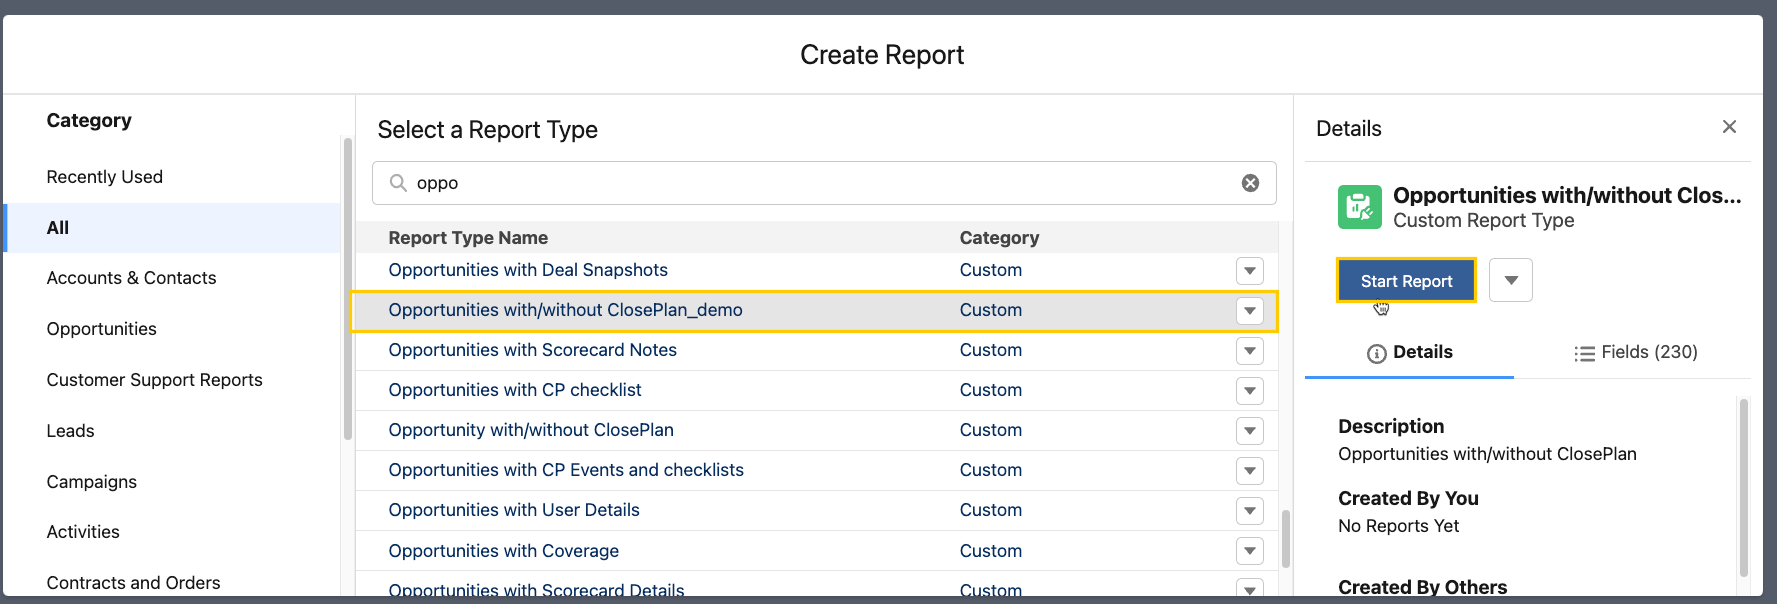Screen dimensions: 1777x604
Task: Close the Details panel
Action: tap(1729, 127)
